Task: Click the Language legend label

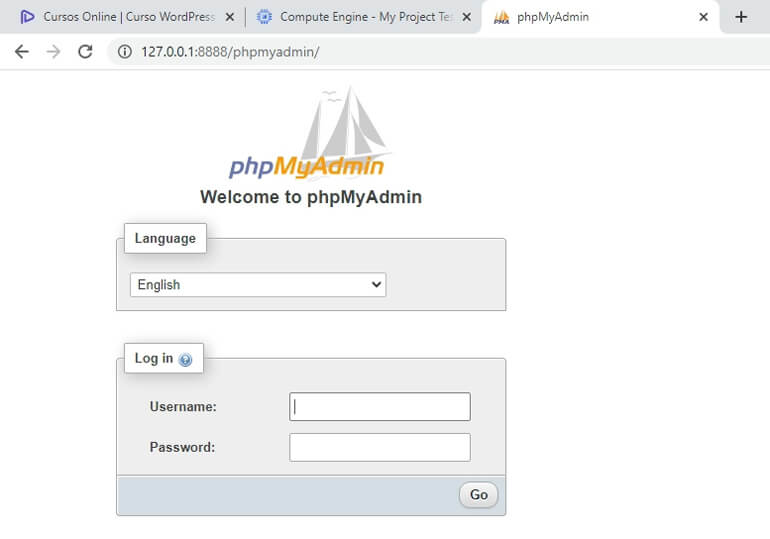Action: tap(165, 238)
